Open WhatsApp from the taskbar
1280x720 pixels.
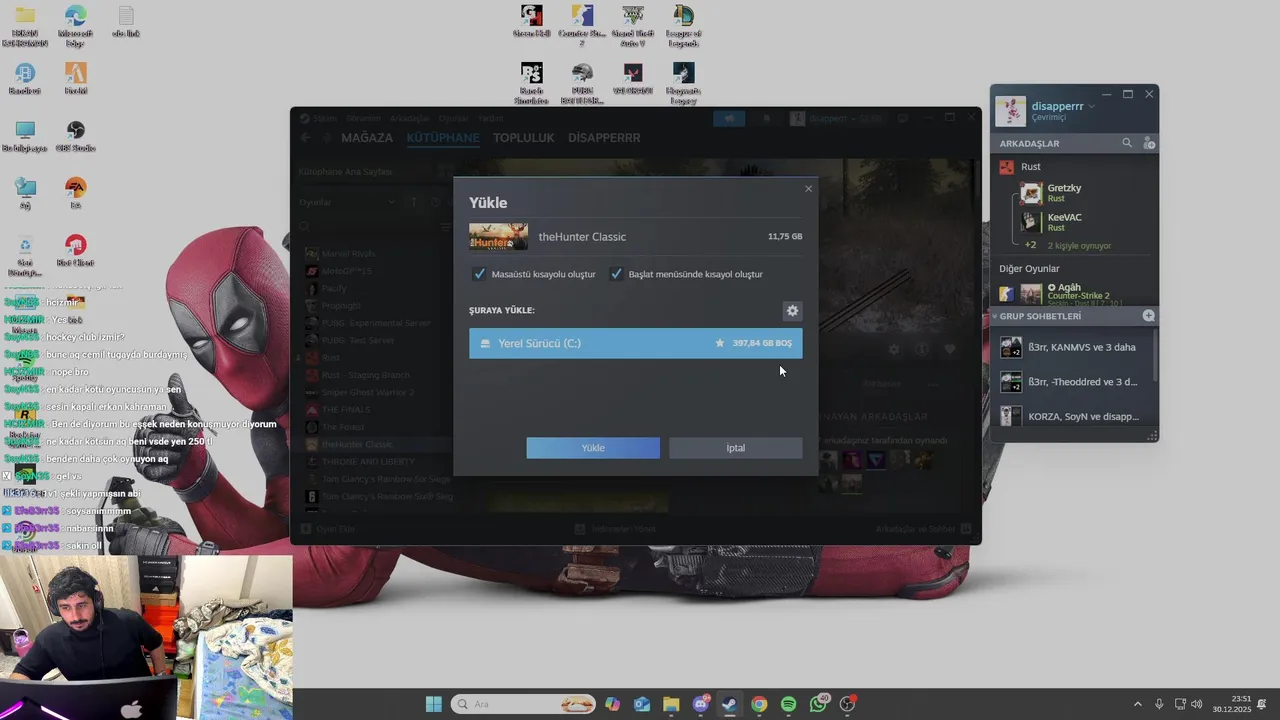[818, 704]
